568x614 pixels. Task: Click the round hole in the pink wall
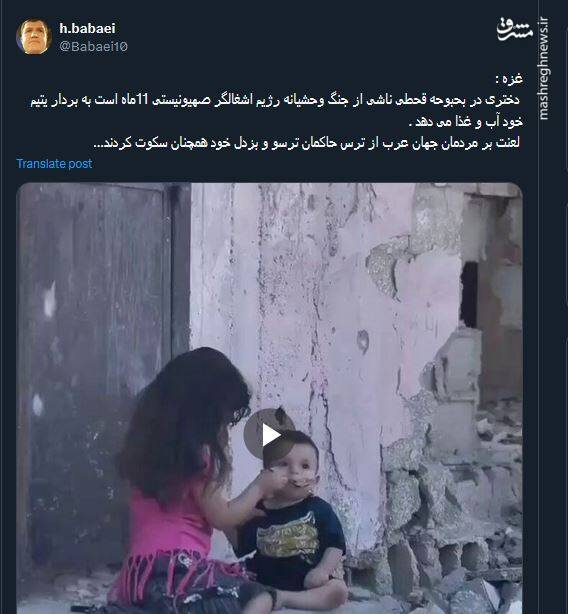tap(363, 341)
